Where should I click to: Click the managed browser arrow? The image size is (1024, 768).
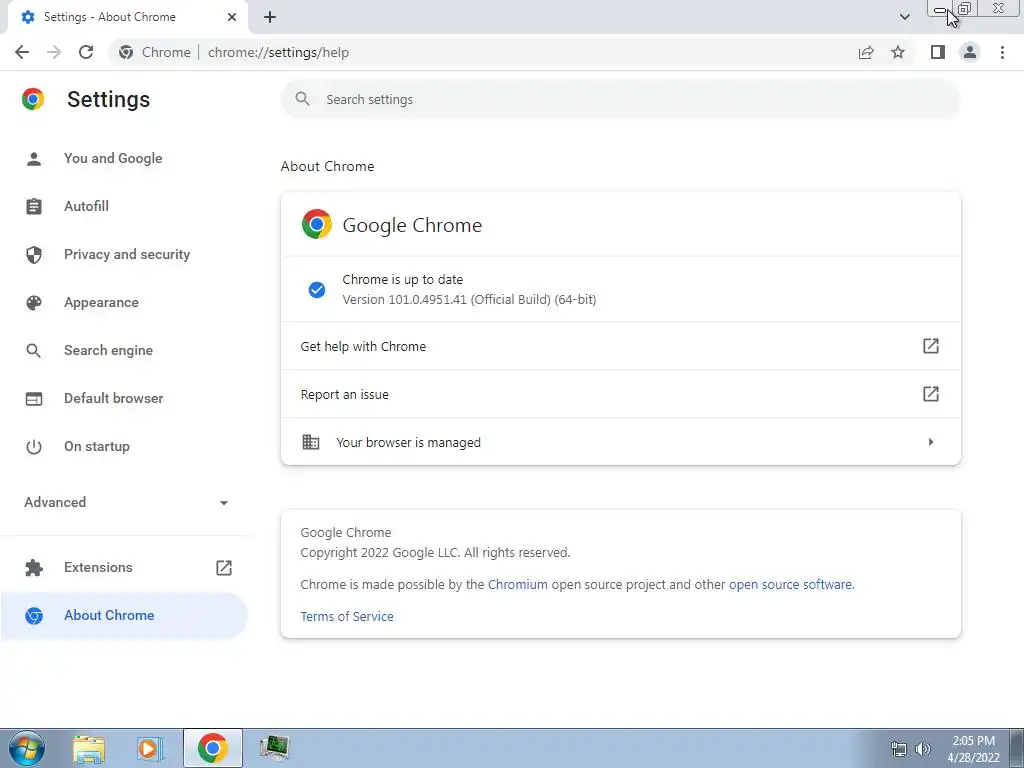(931, 442)
